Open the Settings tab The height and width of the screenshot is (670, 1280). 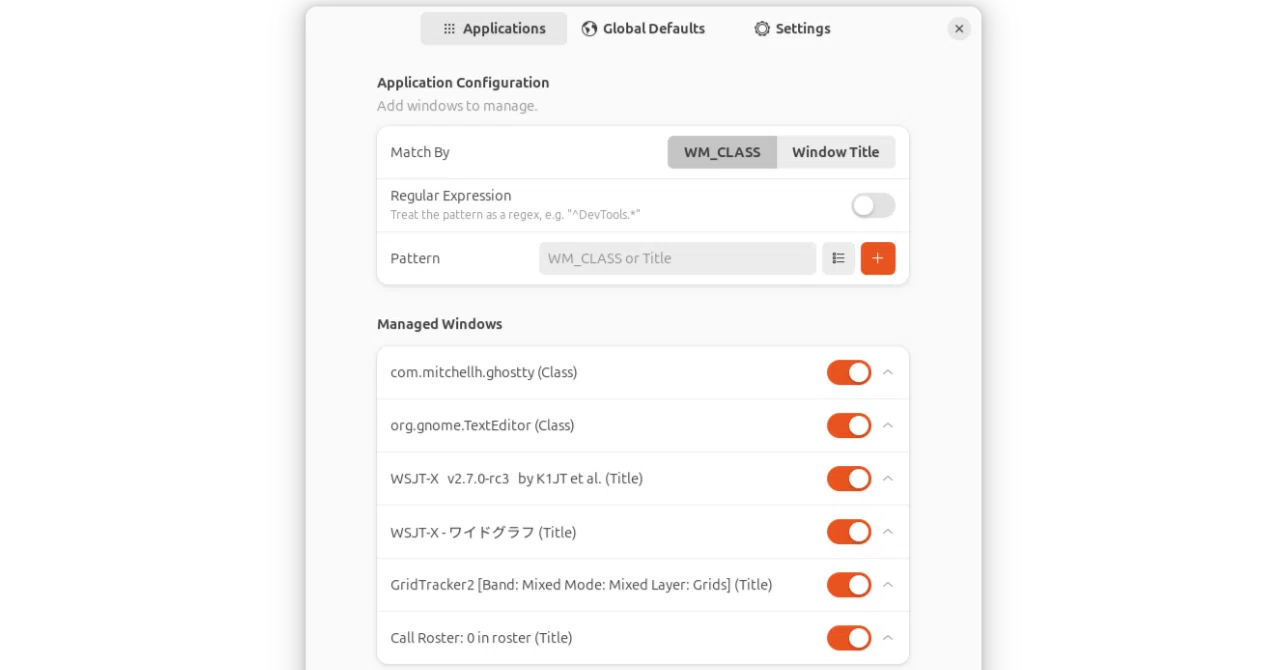[x=792, y=29]
